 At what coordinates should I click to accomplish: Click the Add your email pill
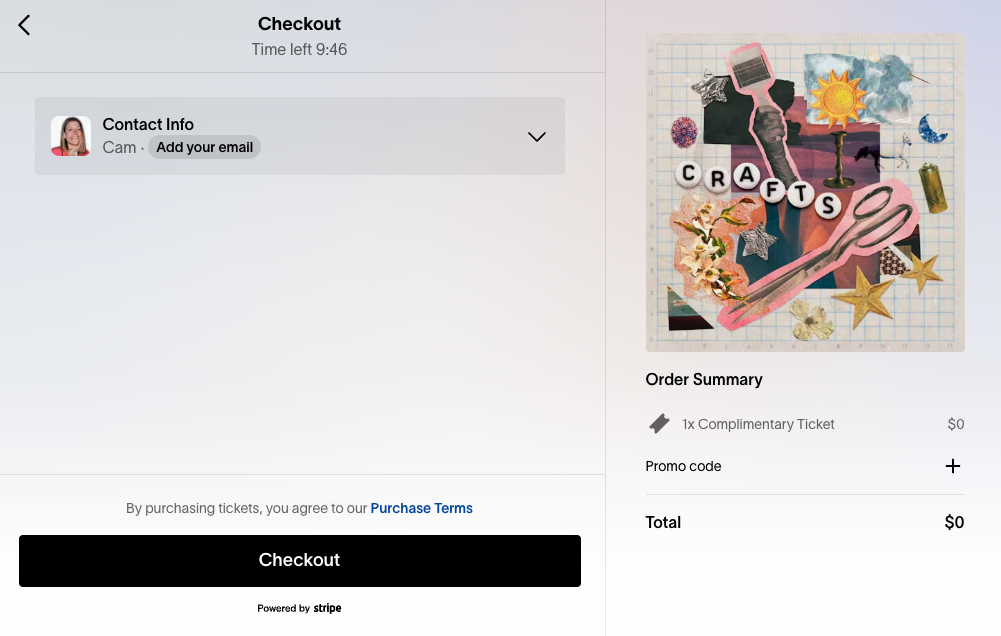coord(204,148)
